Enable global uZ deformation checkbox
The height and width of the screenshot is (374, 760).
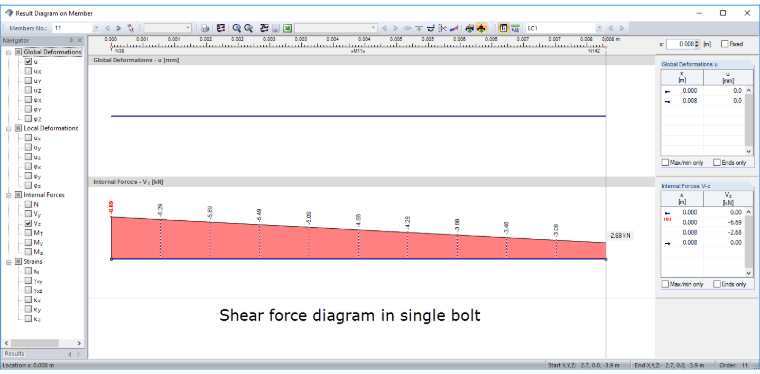point(29,90)
